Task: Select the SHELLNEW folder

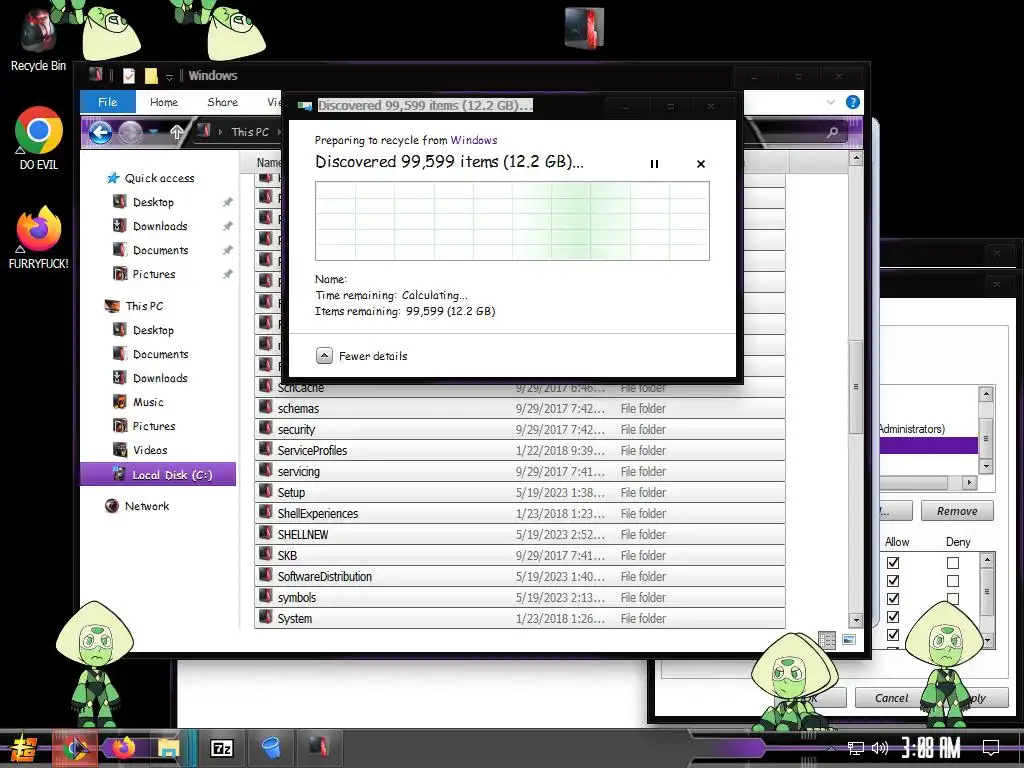Action: [520, 534]
